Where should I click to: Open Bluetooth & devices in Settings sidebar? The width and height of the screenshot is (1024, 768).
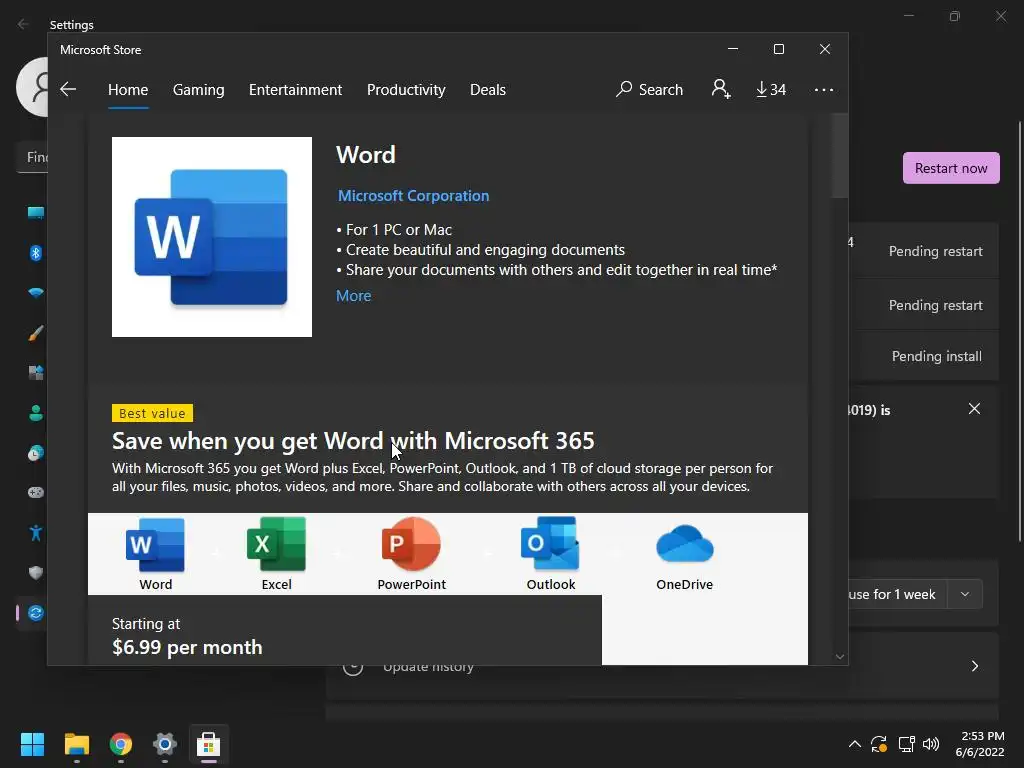tap(35, 253)
